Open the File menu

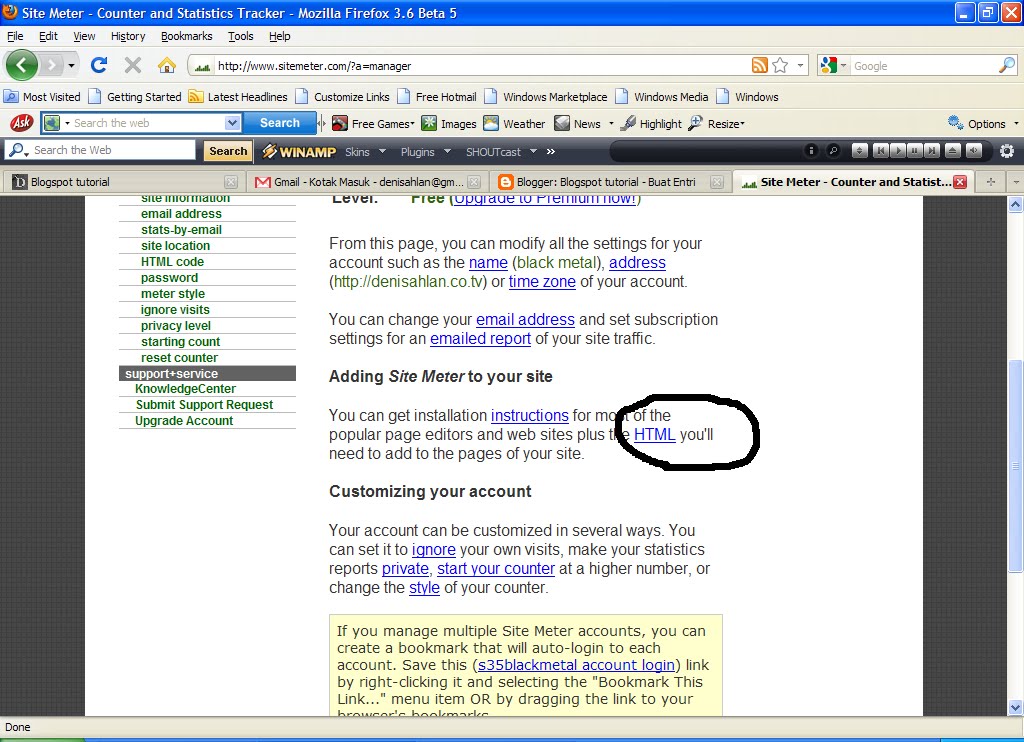pos(15,36)
